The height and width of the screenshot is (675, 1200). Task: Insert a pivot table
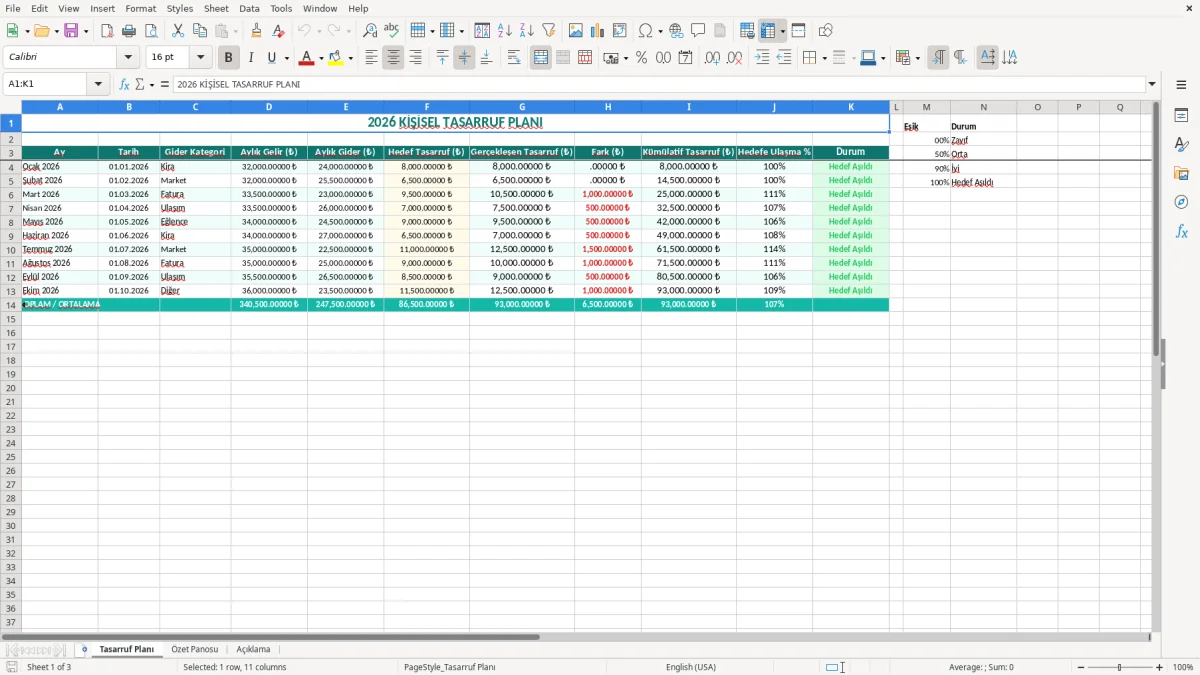pyautogui.click(x=620, y=31)
